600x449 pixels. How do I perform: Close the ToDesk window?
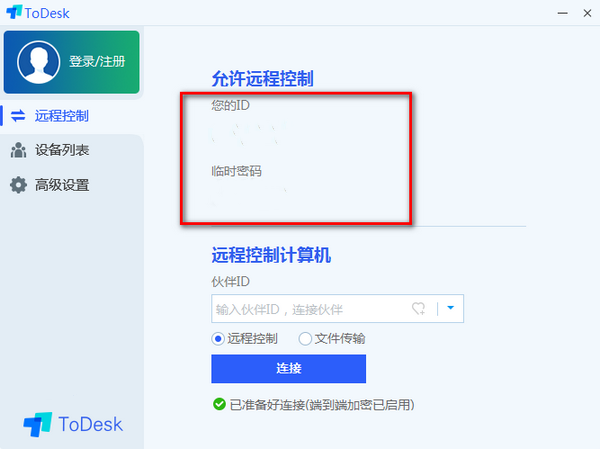point(587,13)
